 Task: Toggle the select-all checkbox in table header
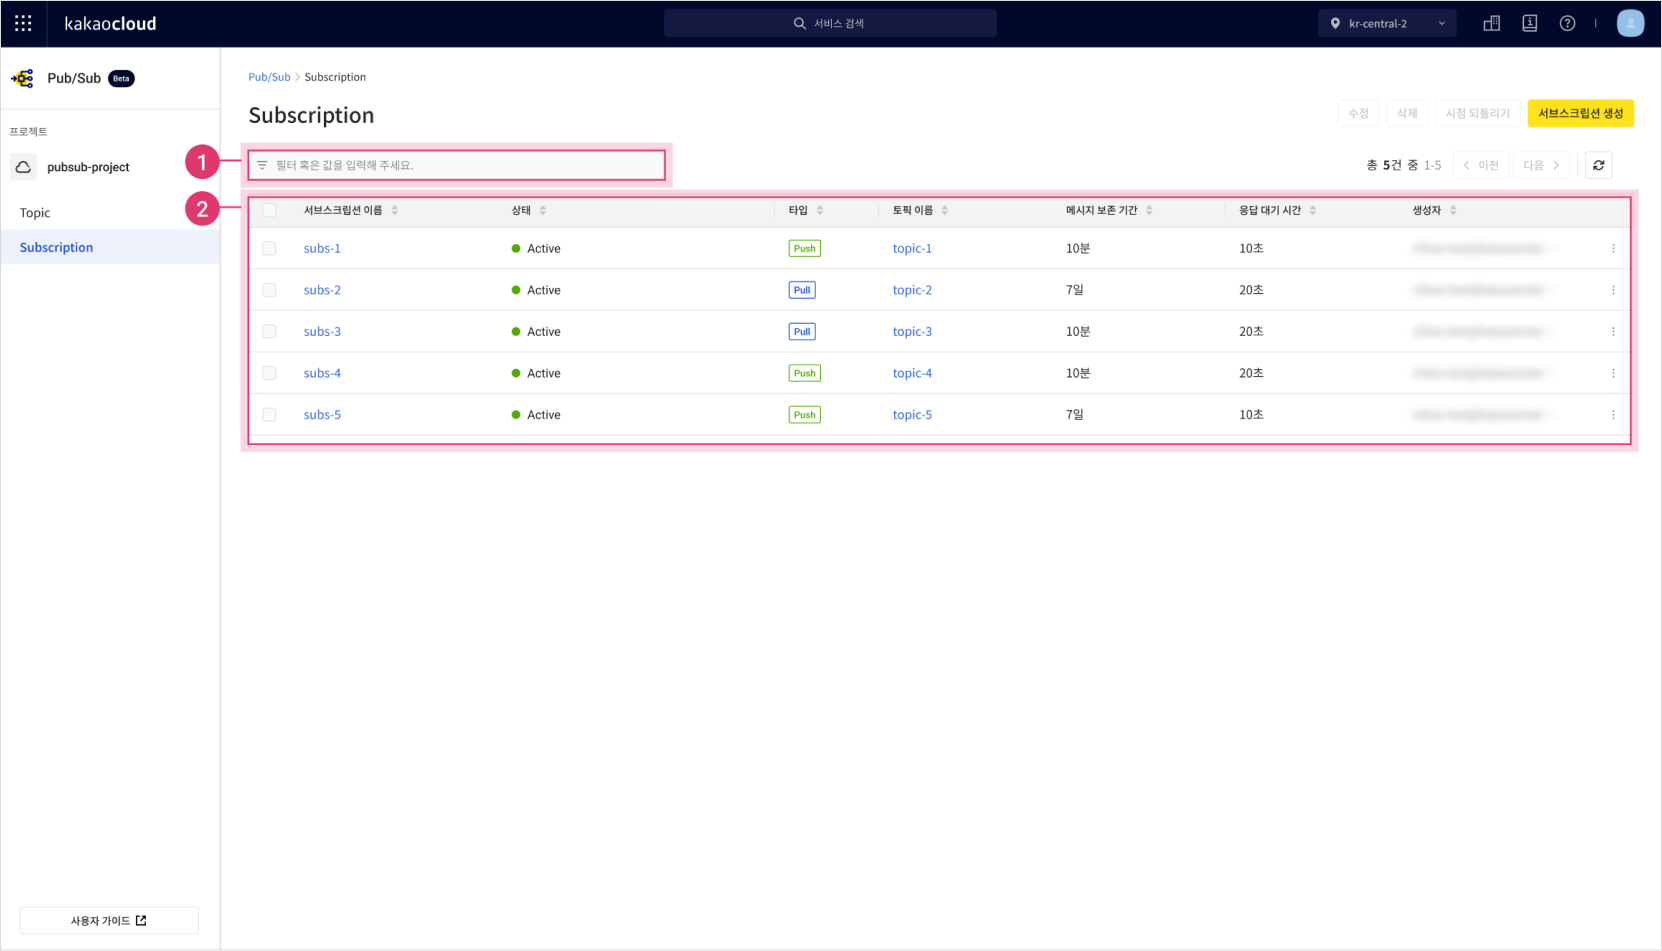point(269,210)
